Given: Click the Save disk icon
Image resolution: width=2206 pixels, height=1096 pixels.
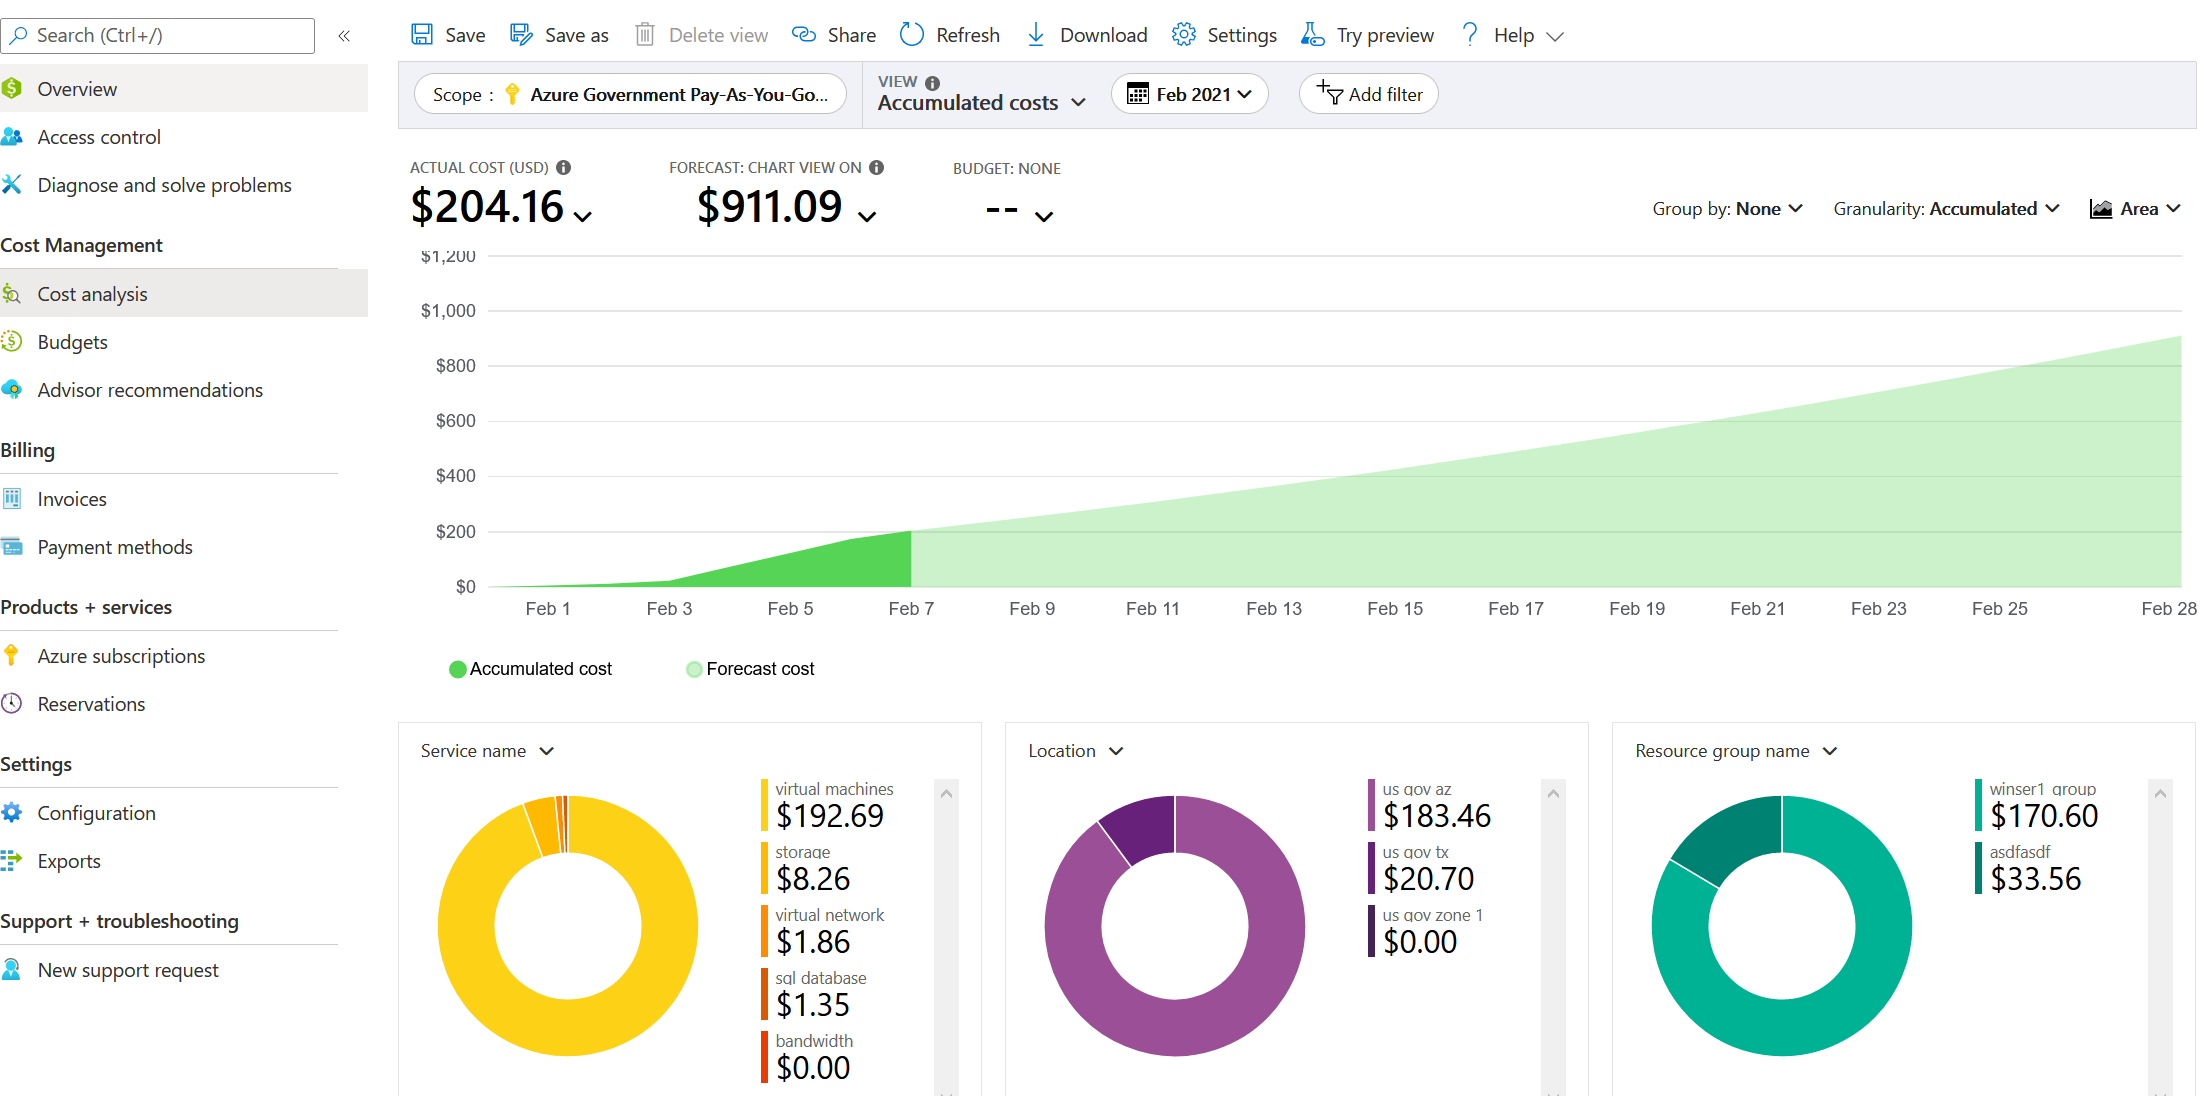Looking at the screenshot, I should (x=422, y=35).
